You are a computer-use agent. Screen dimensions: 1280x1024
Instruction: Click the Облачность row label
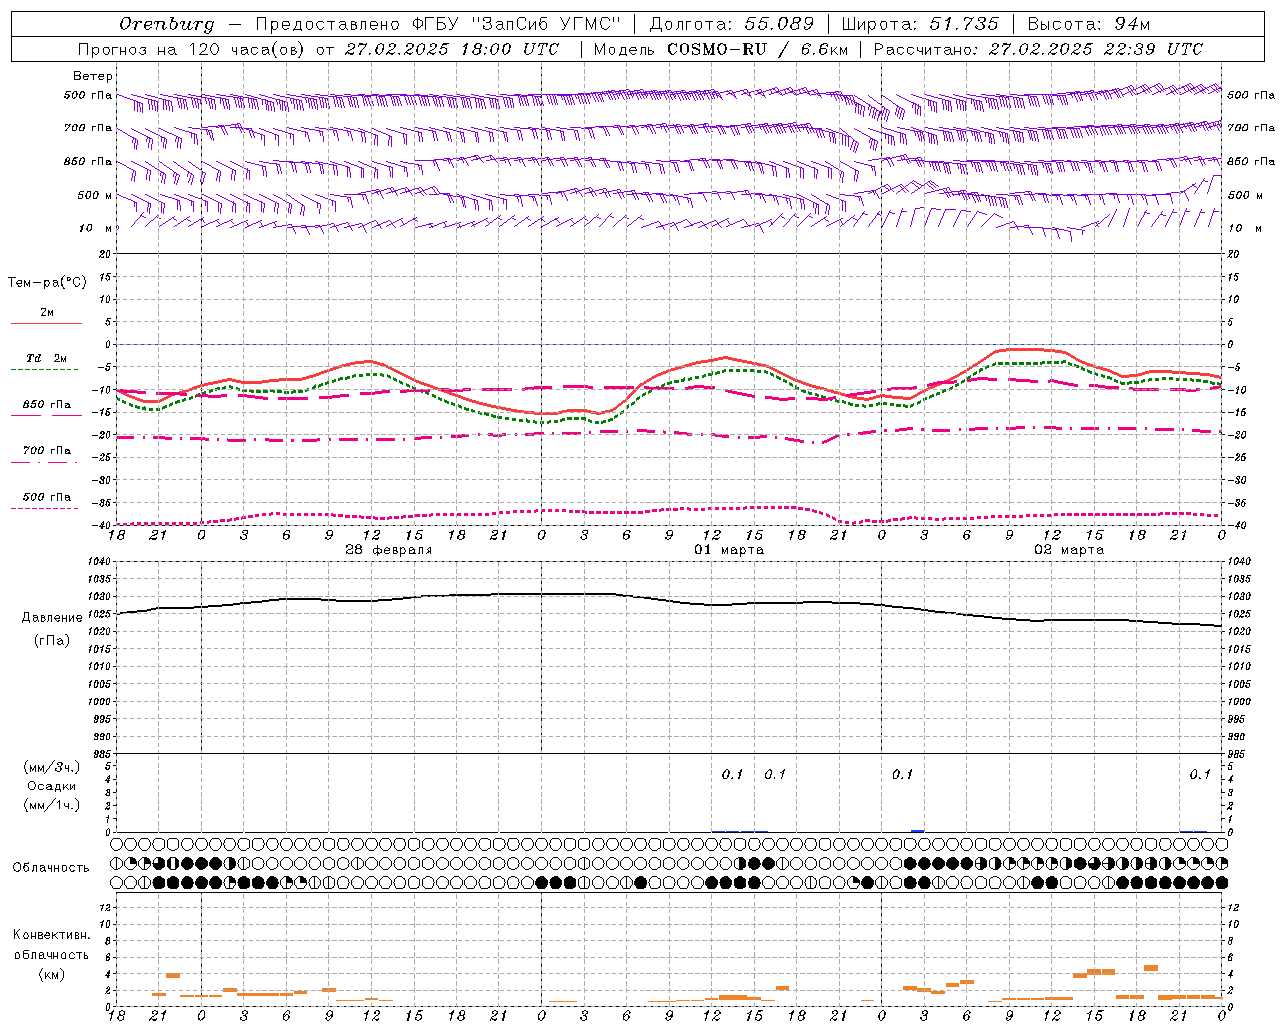(50, 868)
